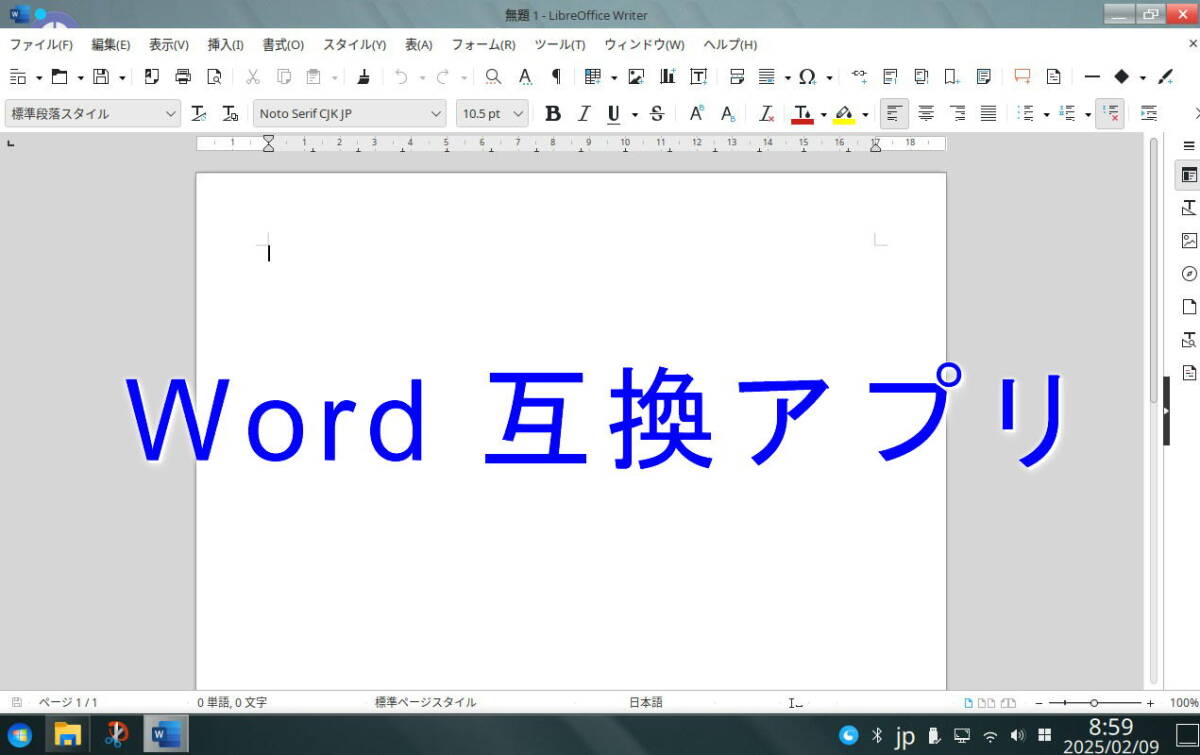Open the Noto Serif CJK JP font dropdown

[435, 113]
